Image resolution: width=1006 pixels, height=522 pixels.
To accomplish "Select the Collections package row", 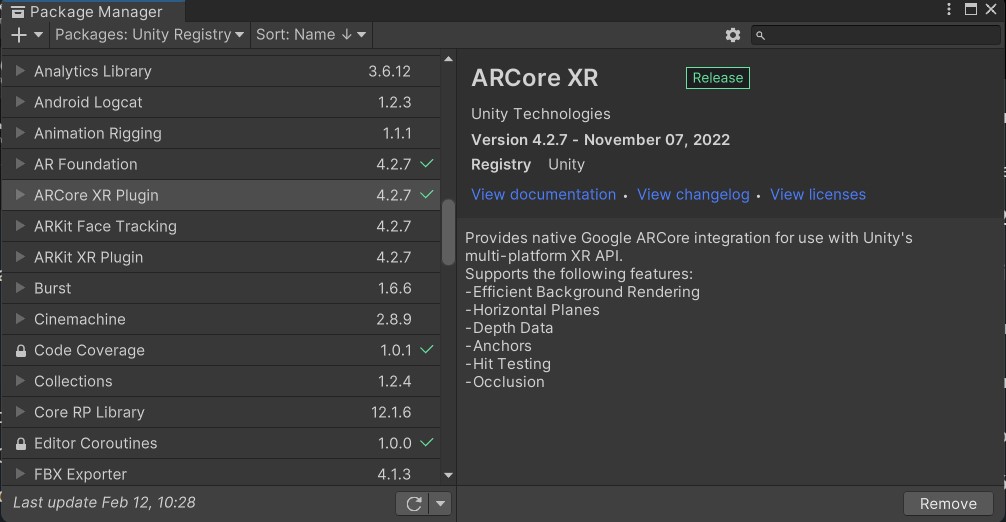I will pos(221,381).
